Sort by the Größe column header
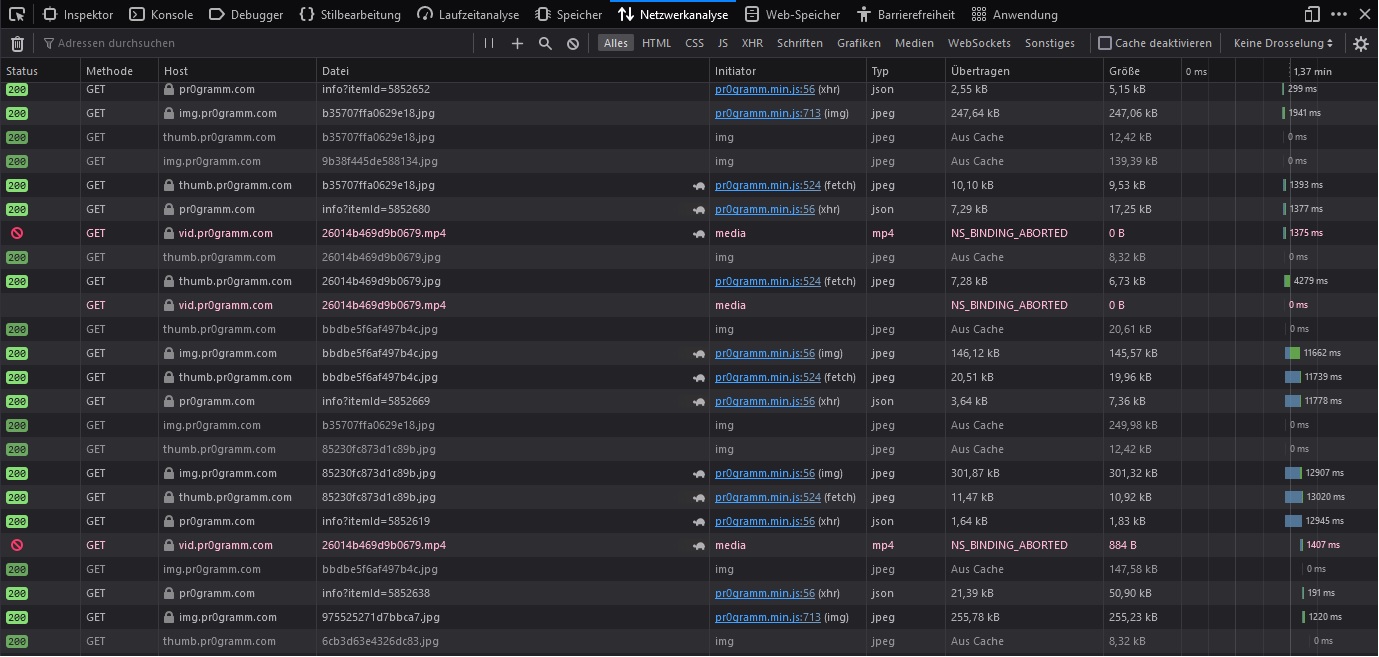The width and height of the screenshot is (1379, 657). click(x=1143, y=71)
